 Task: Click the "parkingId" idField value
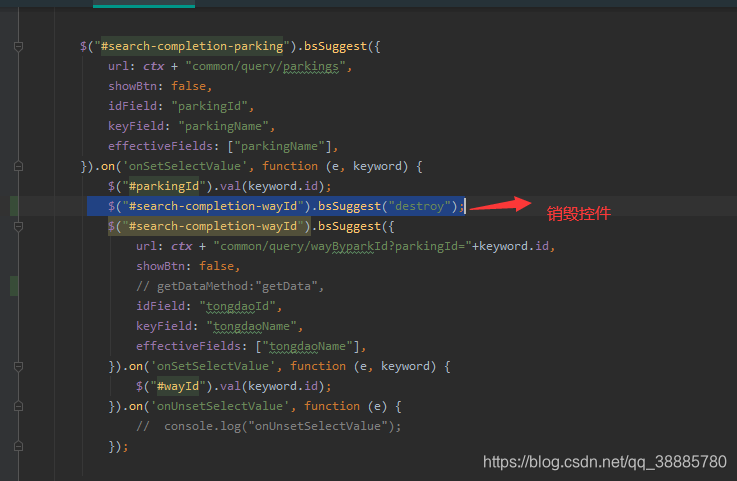(x=209, y=106)
